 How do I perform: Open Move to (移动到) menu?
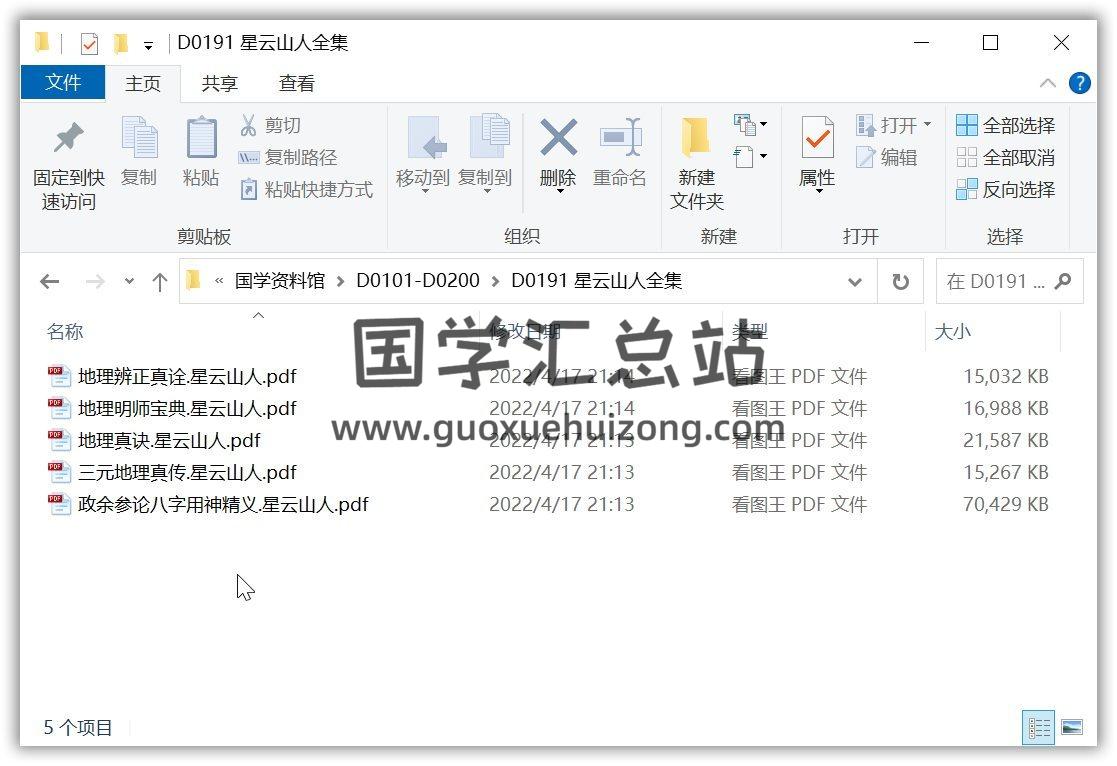[423, 154]
